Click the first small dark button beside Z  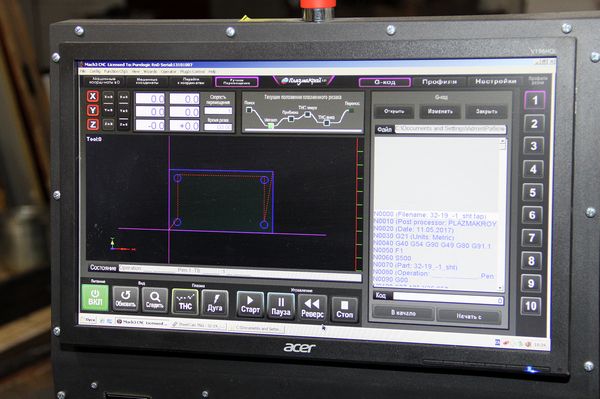(x=109, y=124)
